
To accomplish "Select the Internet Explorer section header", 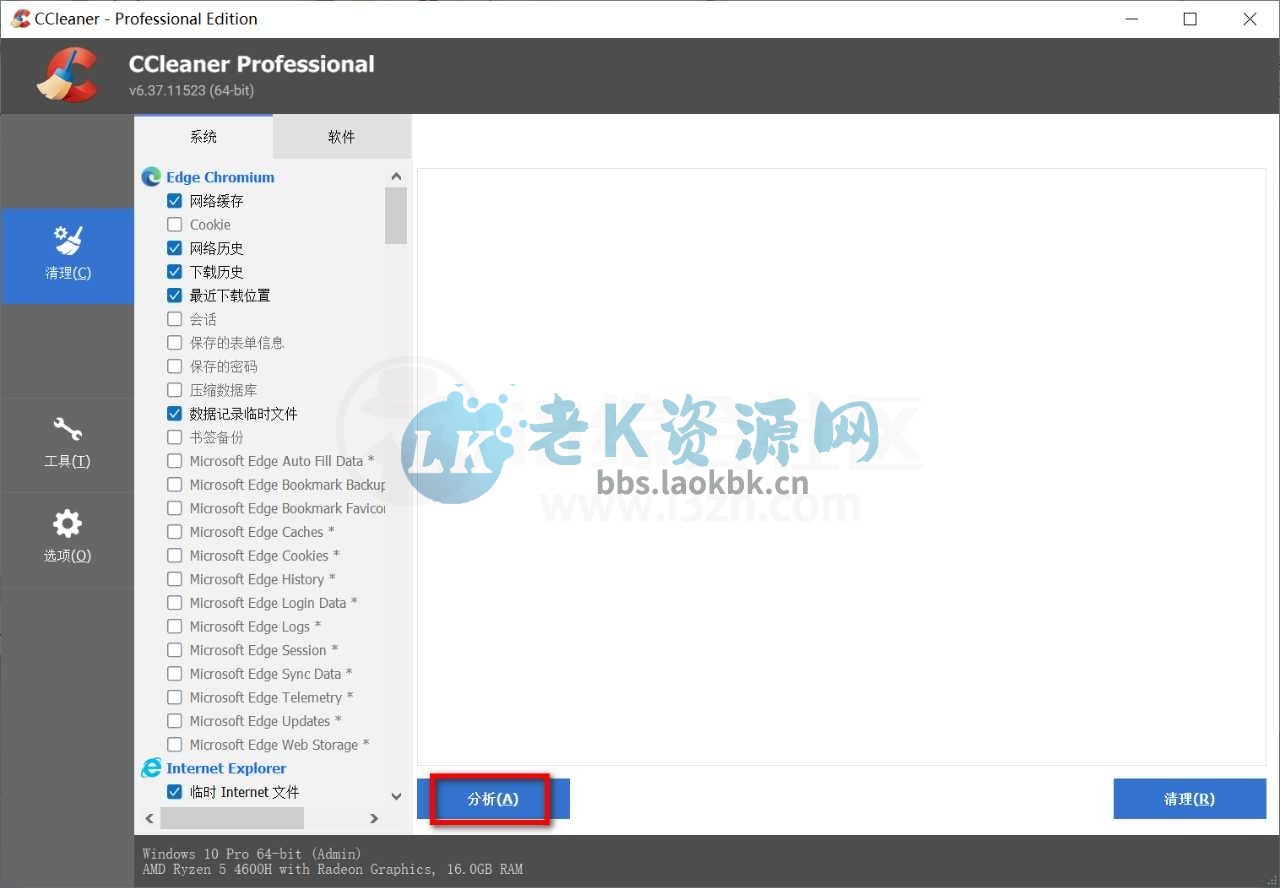I will [x=226, y=768].
